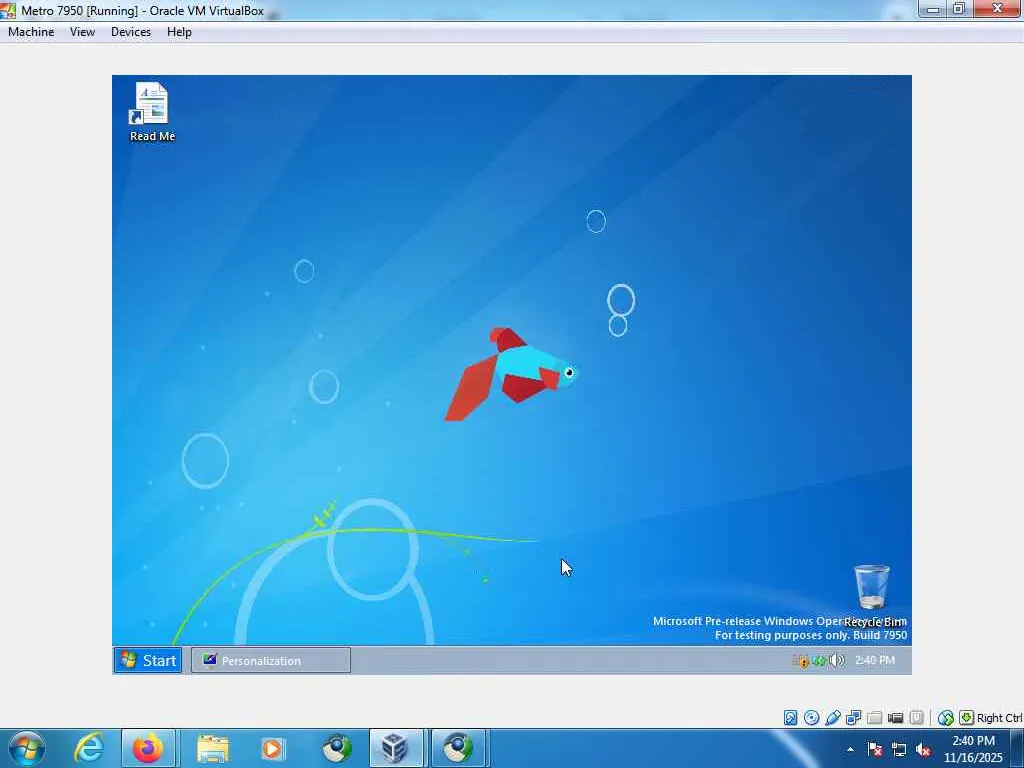Click the VirtualBox shared folders indicator
1024x768 pixels.
click(x=874, y=718)
